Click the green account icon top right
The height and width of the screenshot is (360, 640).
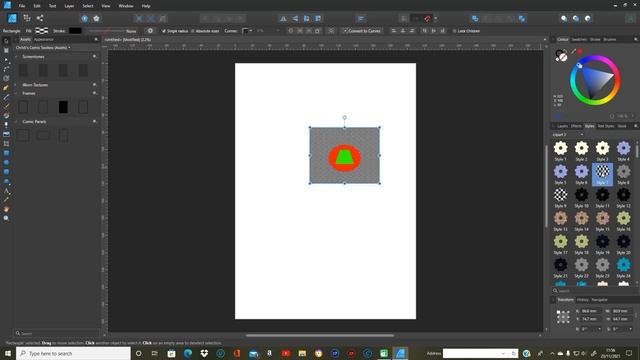click(x=631, y=18)
